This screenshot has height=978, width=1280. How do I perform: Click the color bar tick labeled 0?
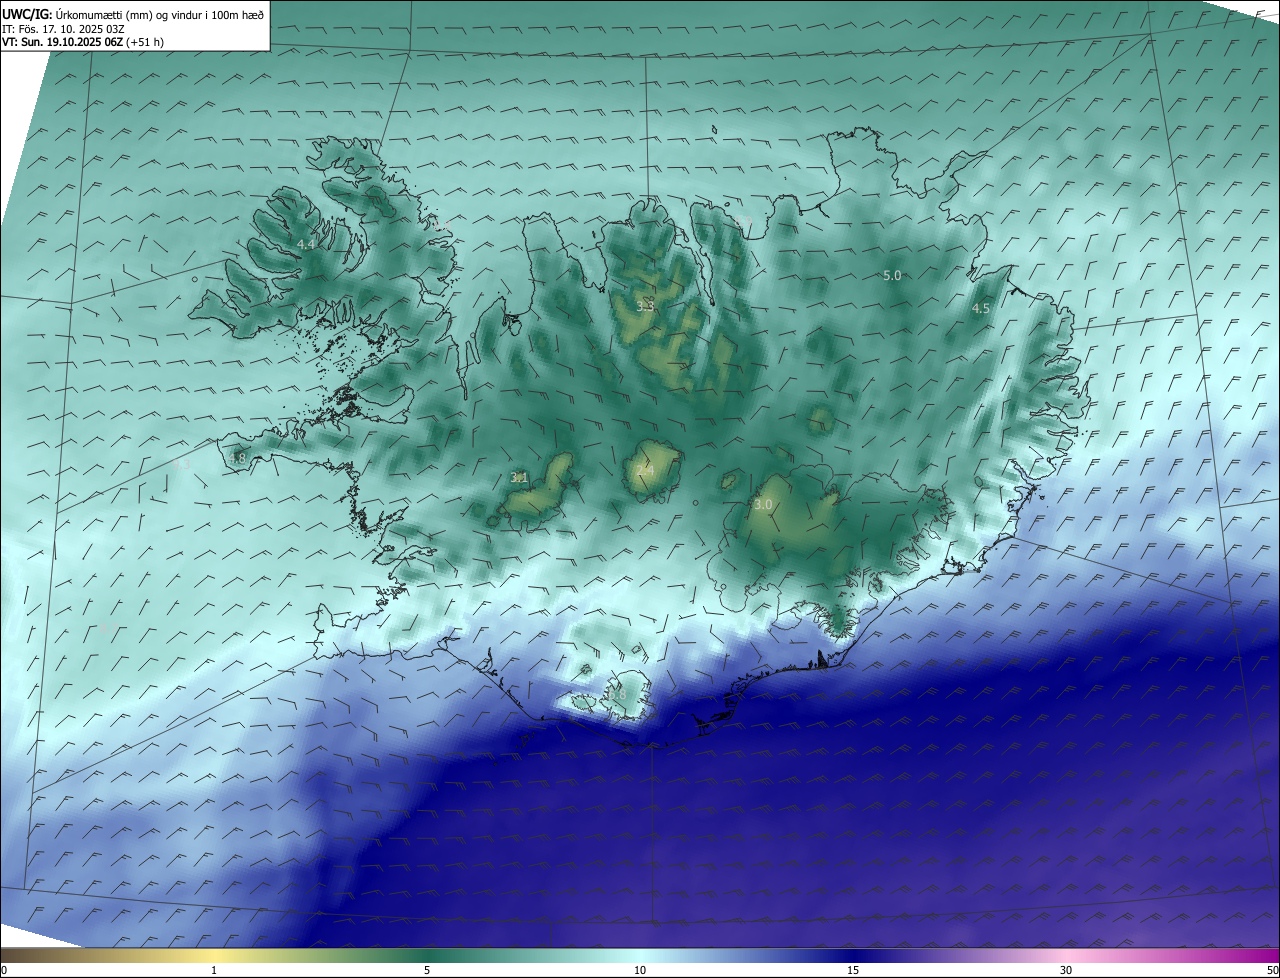(x=3, y=970)
